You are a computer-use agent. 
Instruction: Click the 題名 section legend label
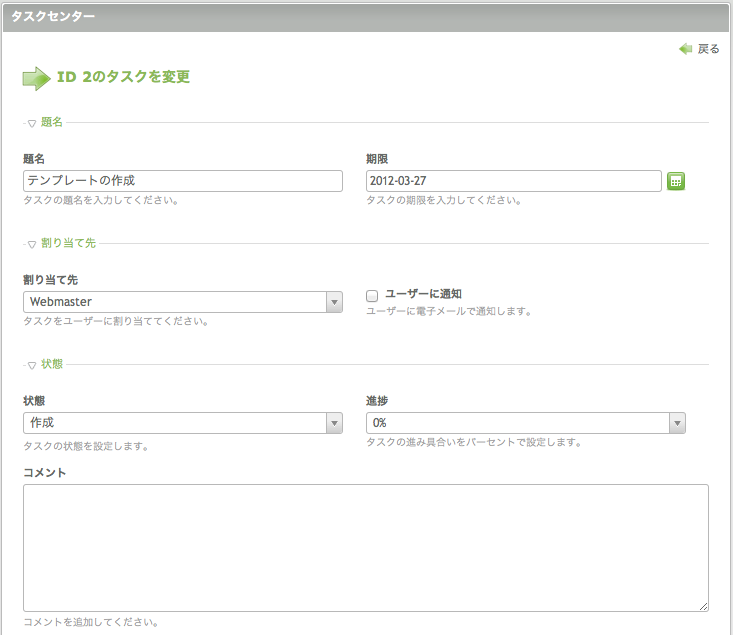(51, 122)
